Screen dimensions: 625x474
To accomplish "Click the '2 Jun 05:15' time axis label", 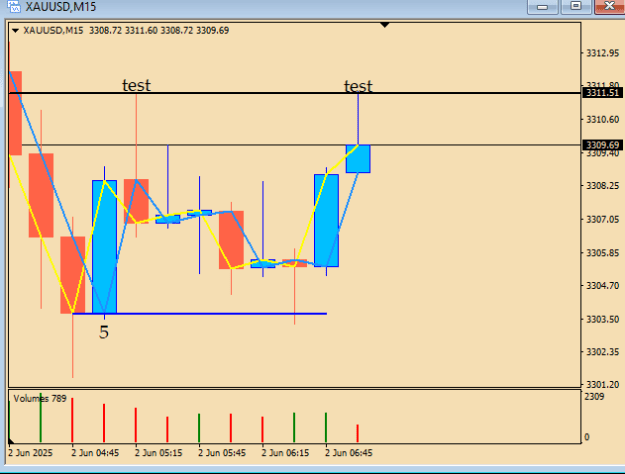I will (158, 453).
